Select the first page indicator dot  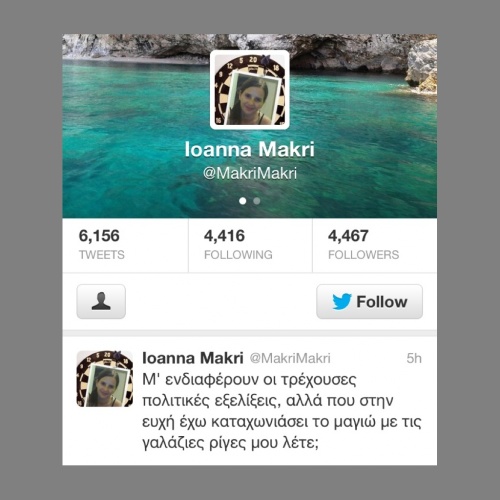243,201
